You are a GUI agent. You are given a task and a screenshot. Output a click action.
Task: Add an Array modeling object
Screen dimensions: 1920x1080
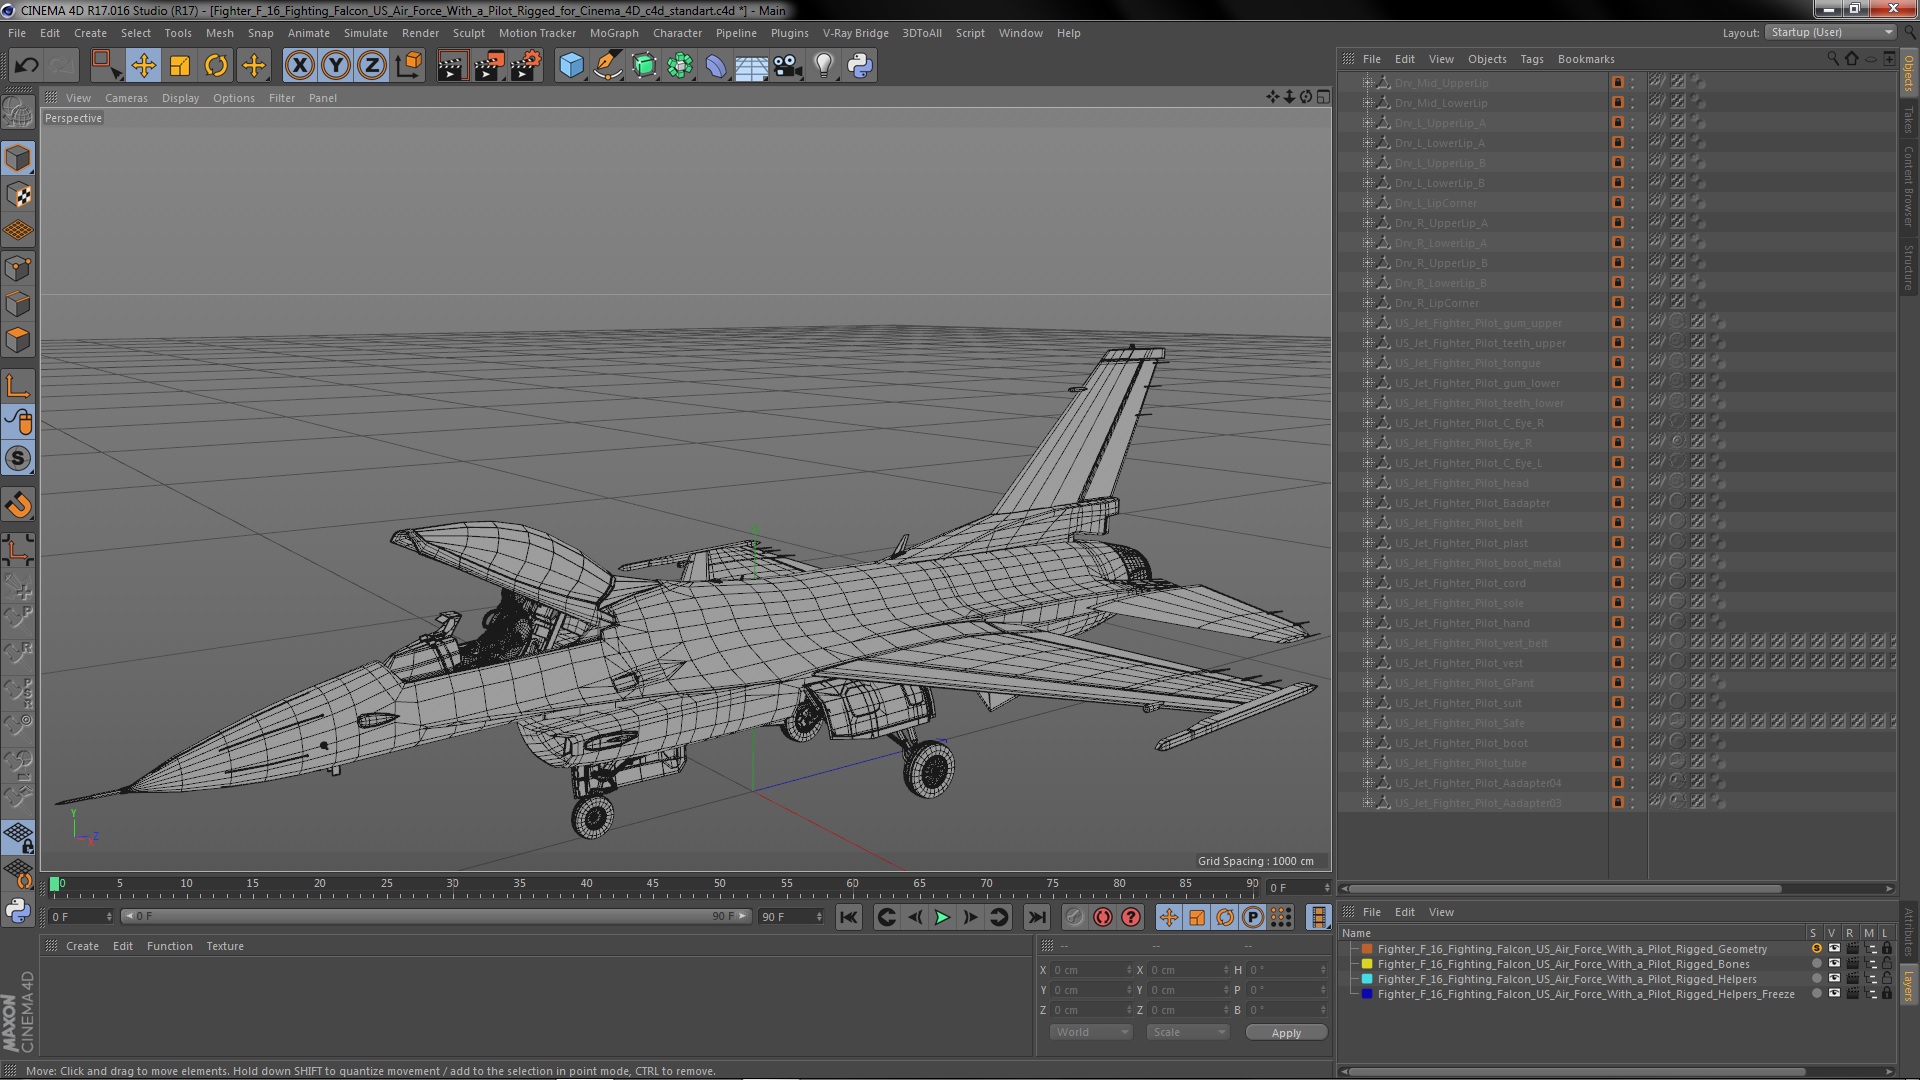tap(680, 66)
